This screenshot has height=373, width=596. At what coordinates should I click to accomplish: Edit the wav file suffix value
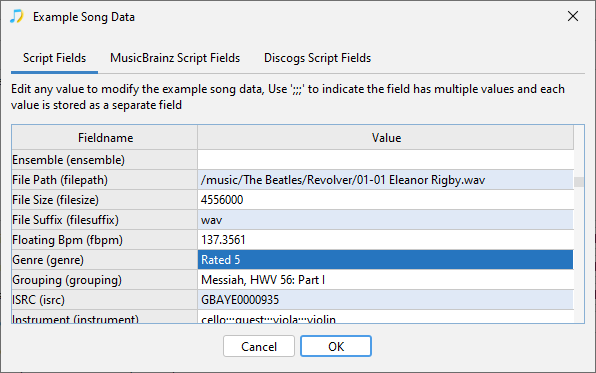386,220
